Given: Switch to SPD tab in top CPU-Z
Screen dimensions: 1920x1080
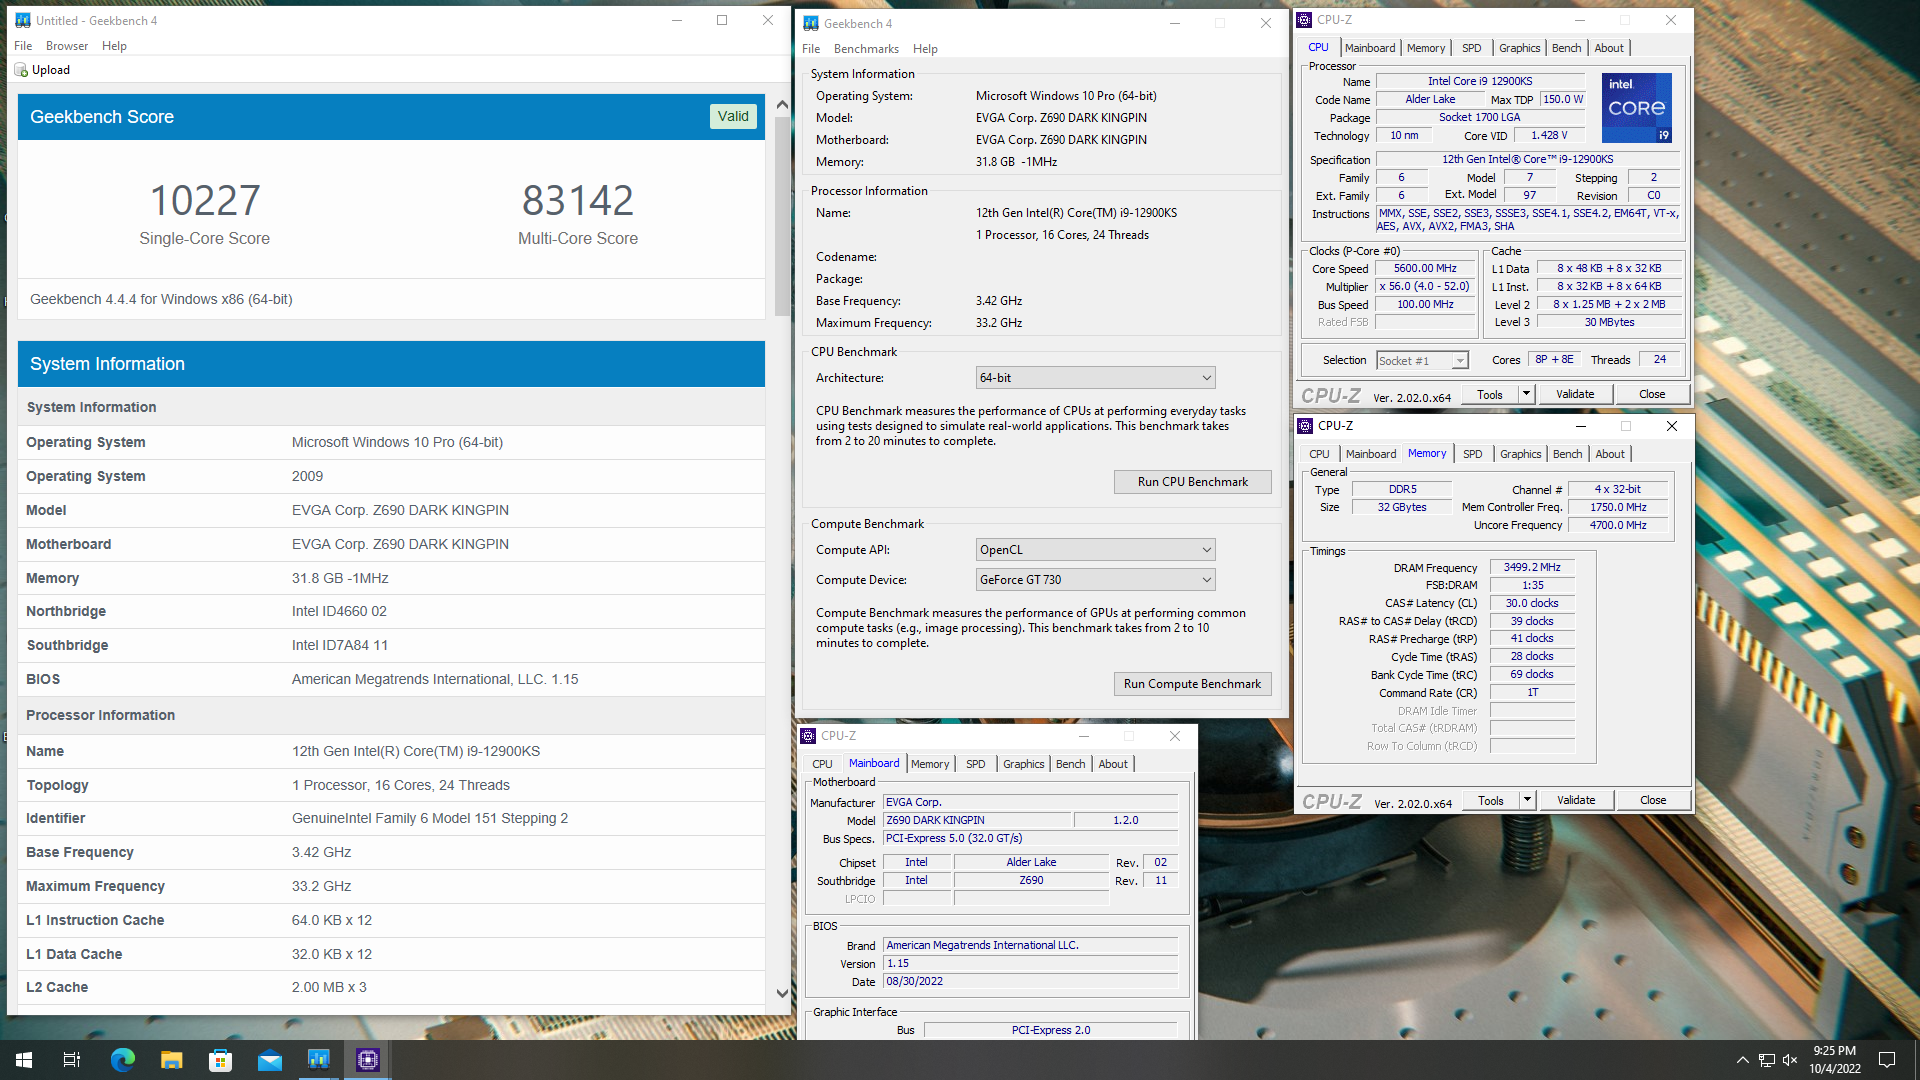Looking at the screenshot, I should point(1471,48).
